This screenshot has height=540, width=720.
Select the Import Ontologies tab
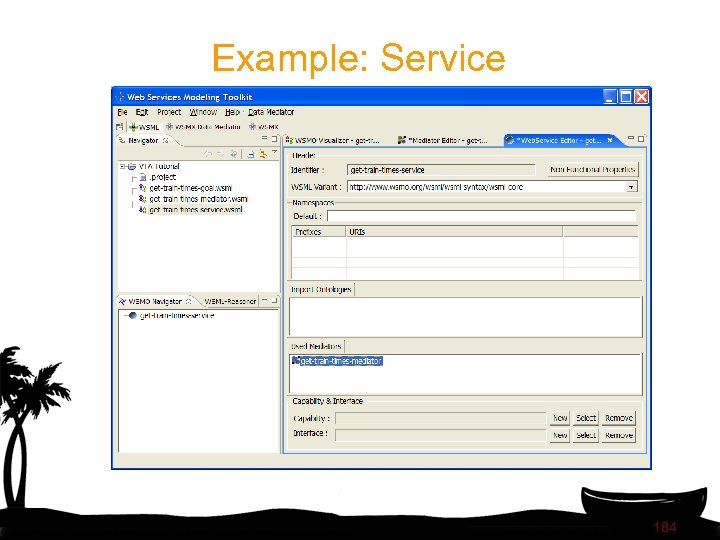click(x=321, y=289)
